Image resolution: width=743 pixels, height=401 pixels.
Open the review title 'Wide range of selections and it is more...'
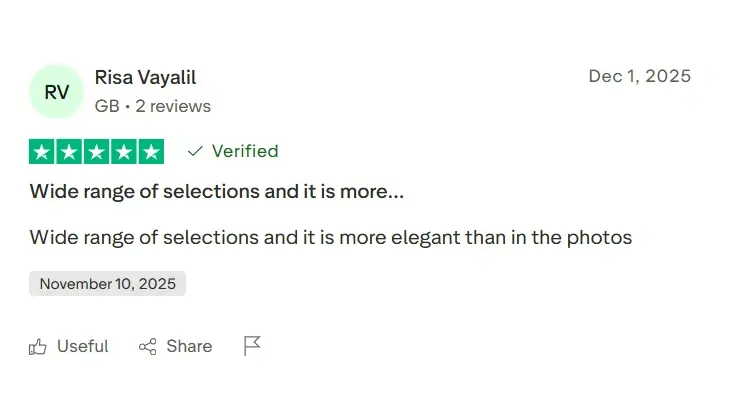(x=217, y=191)
